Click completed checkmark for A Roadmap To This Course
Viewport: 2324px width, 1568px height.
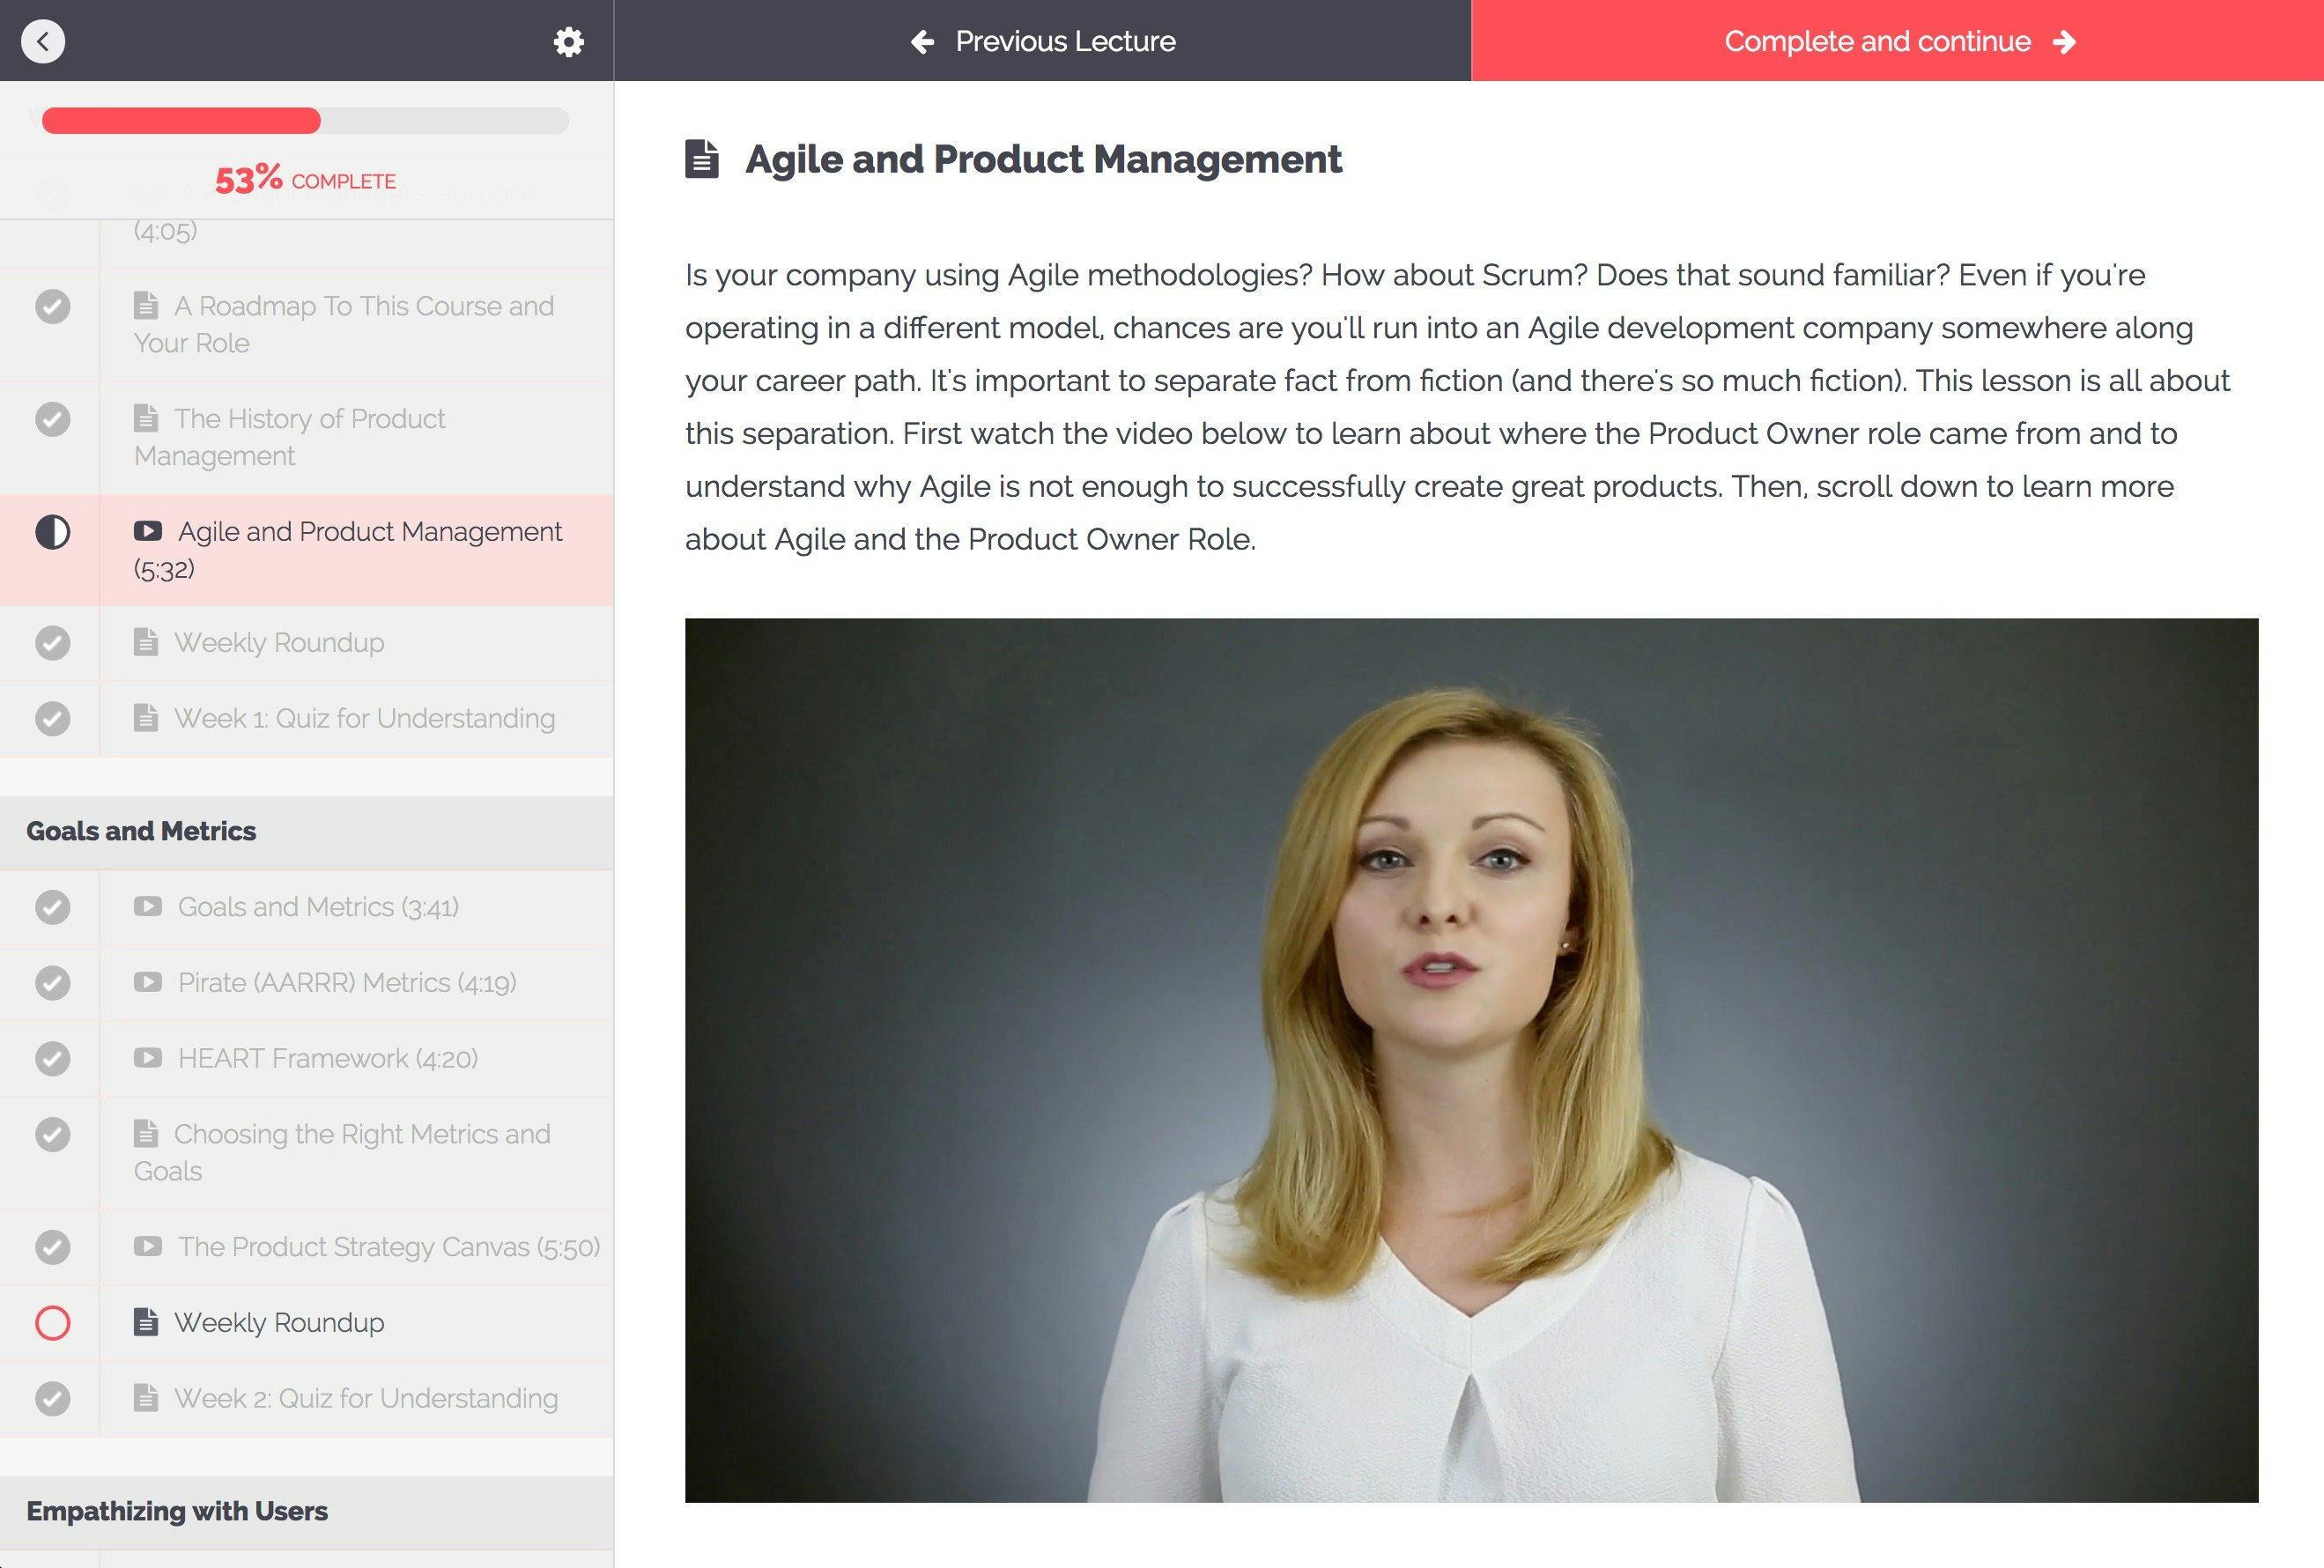pyautogui.click(x=53, y=306)
